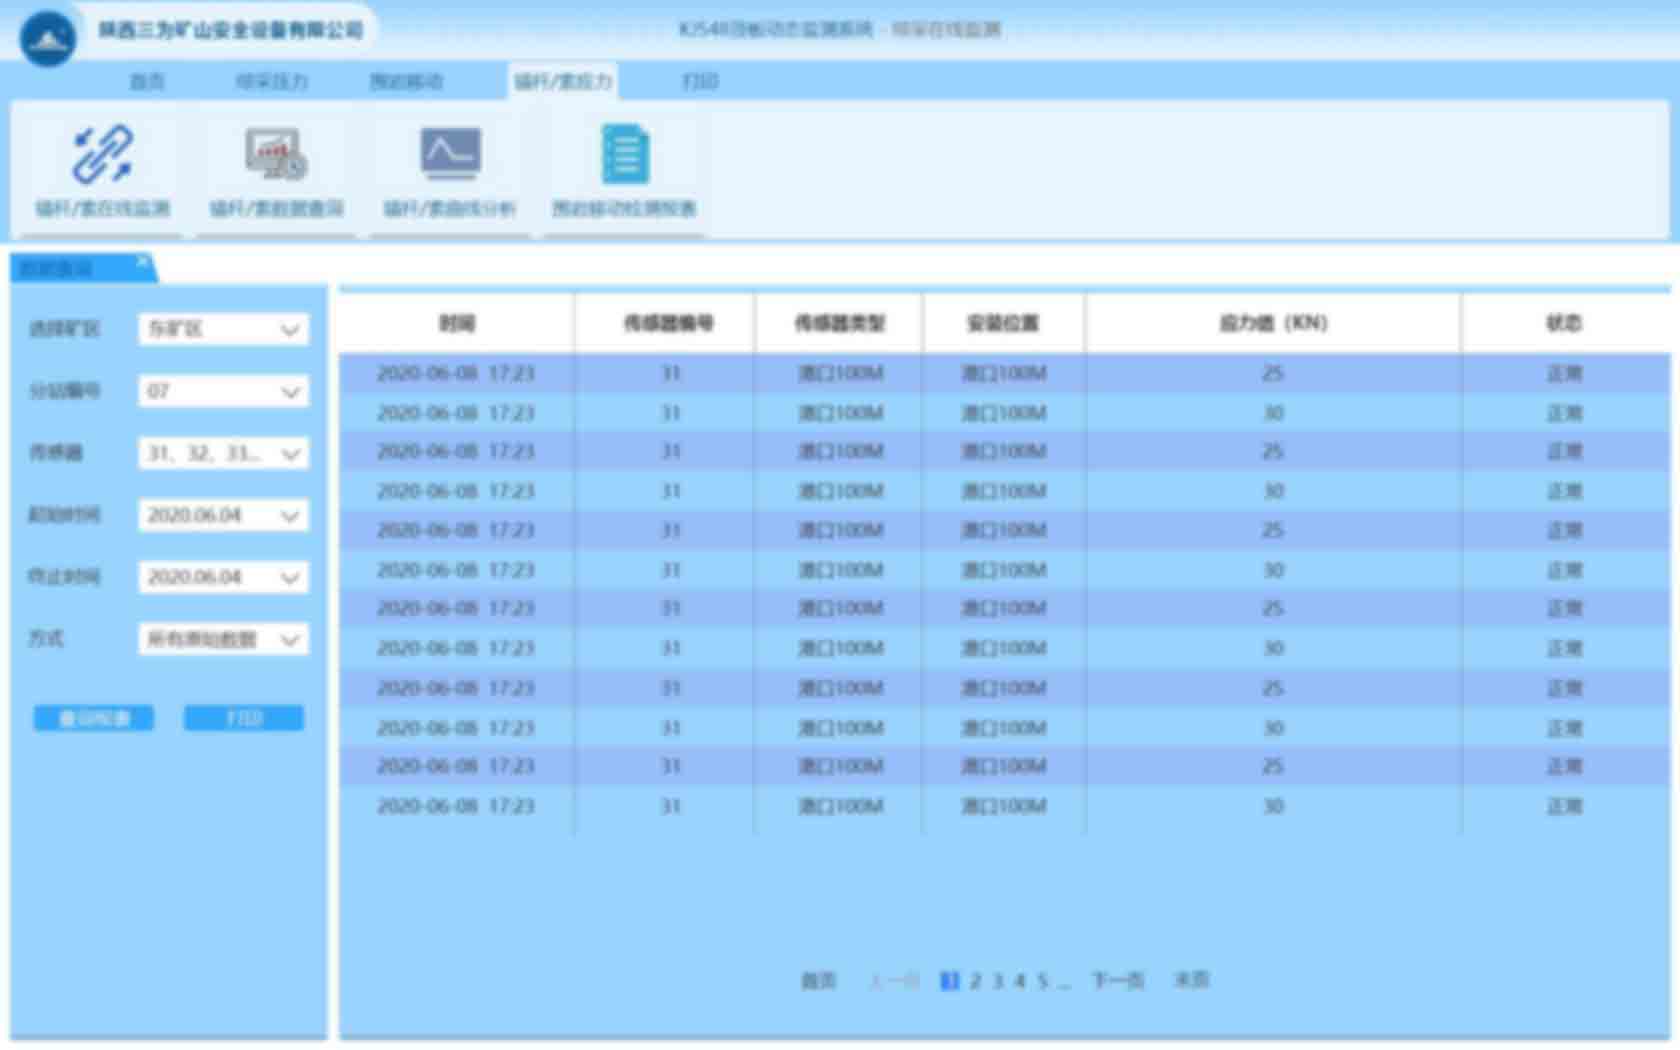Click the 应力值 (KN) column header
Image resolution: width=1680 pixels, height=1050 pixels.
(1273, 323)
